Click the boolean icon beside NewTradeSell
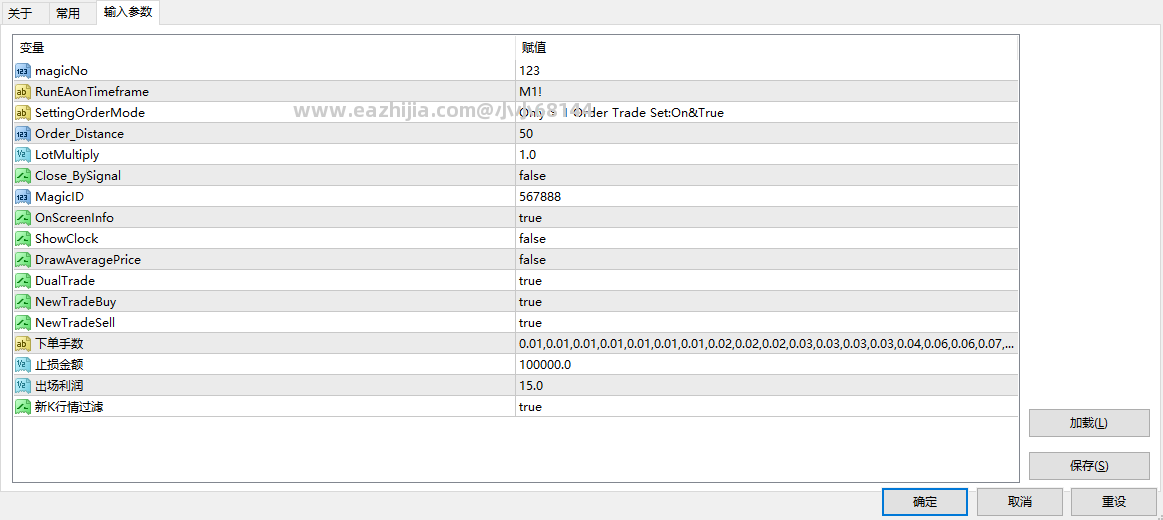This screenshot has height=520, width=1163. pos(22,323)
